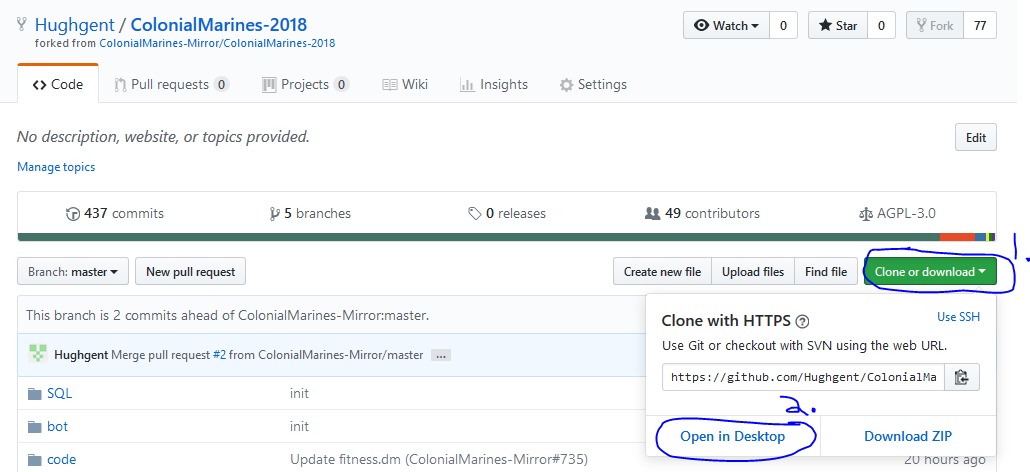The height and width of the screenshot is (472, 1030).
Task: Click the help icon beside Clone with HTTPS
Action: [802, 322]
